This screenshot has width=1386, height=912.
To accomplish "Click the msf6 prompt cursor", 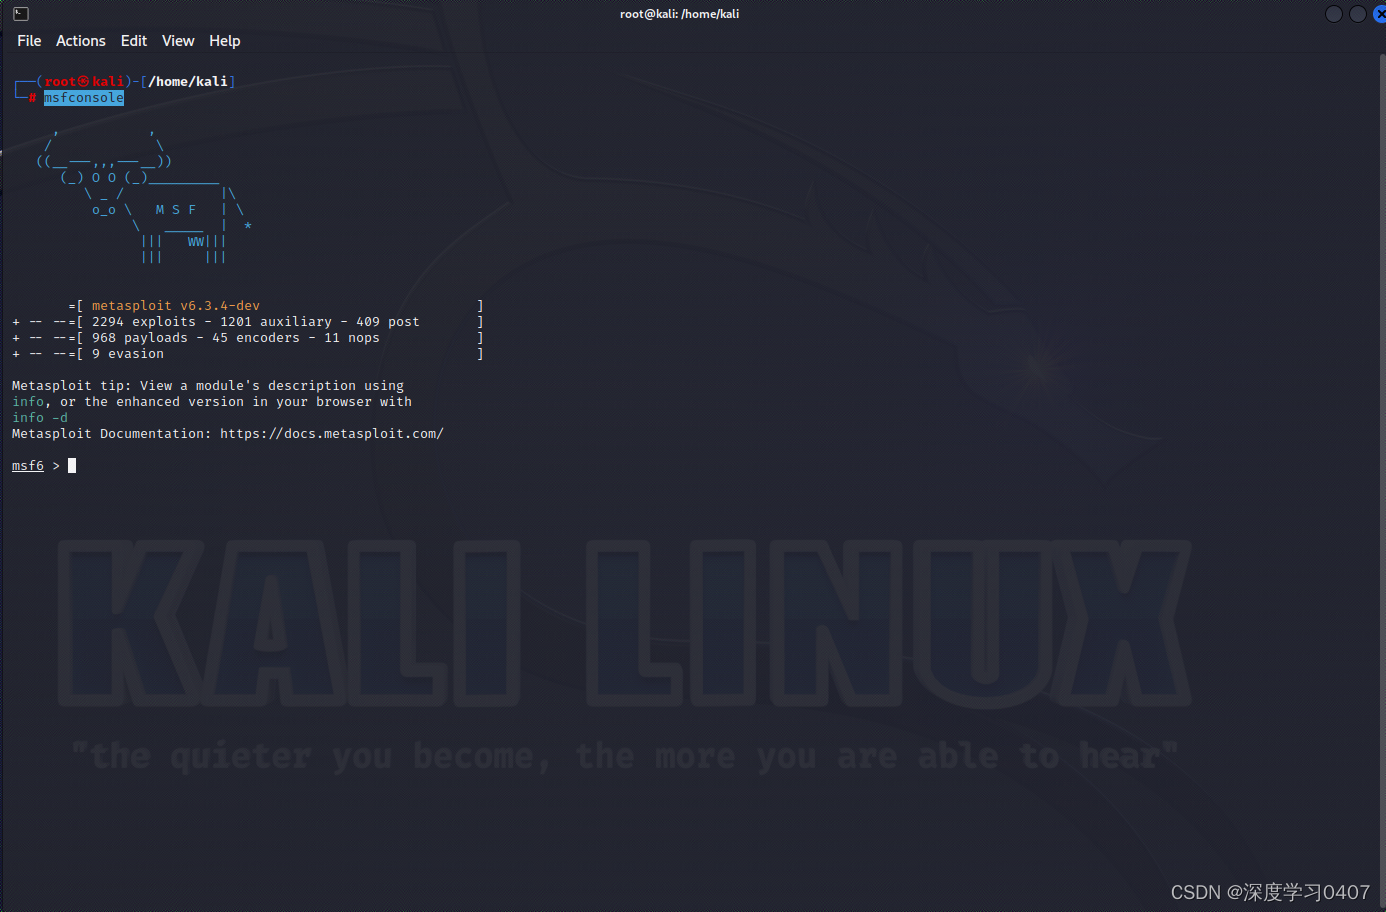I will coord(72,466).
